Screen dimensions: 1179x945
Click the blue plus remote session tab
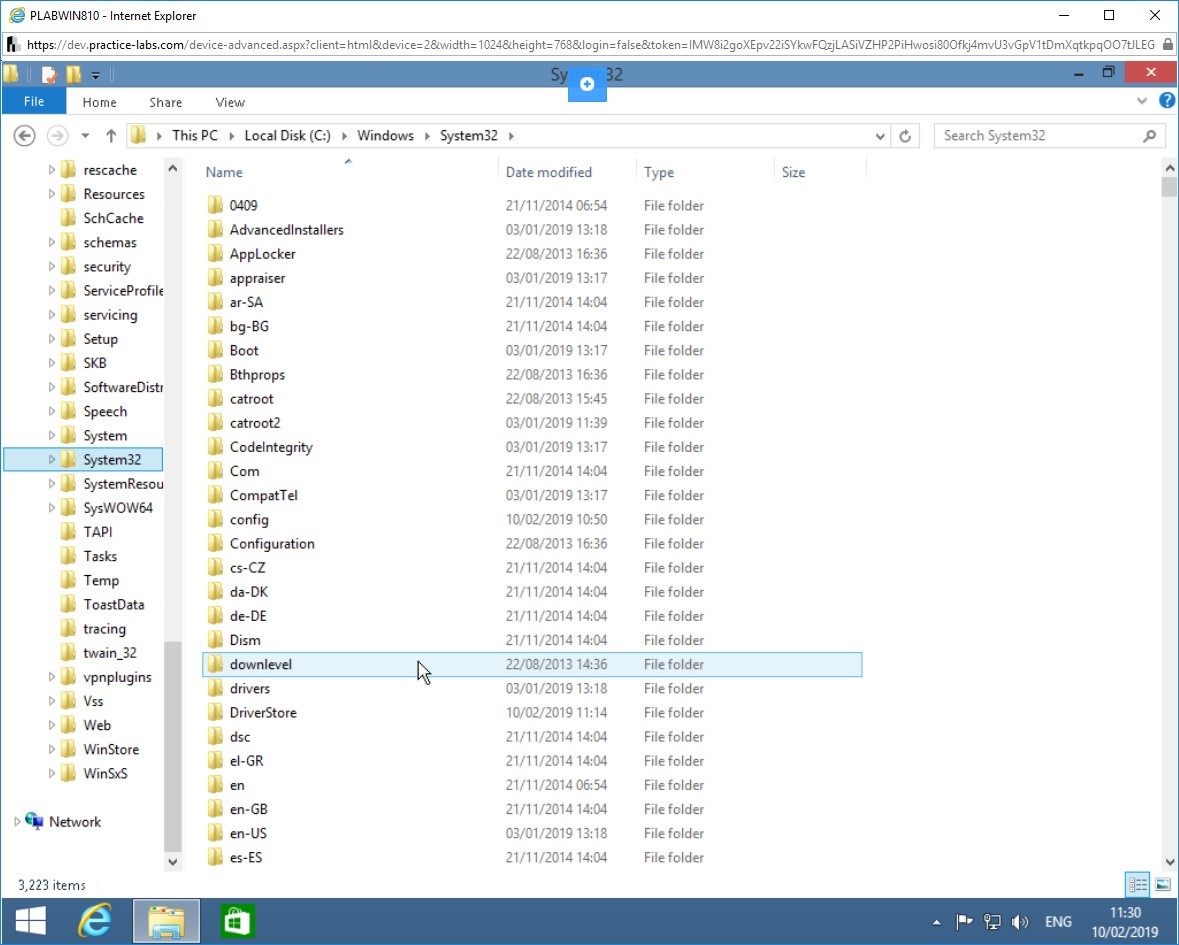click(587, 83)
